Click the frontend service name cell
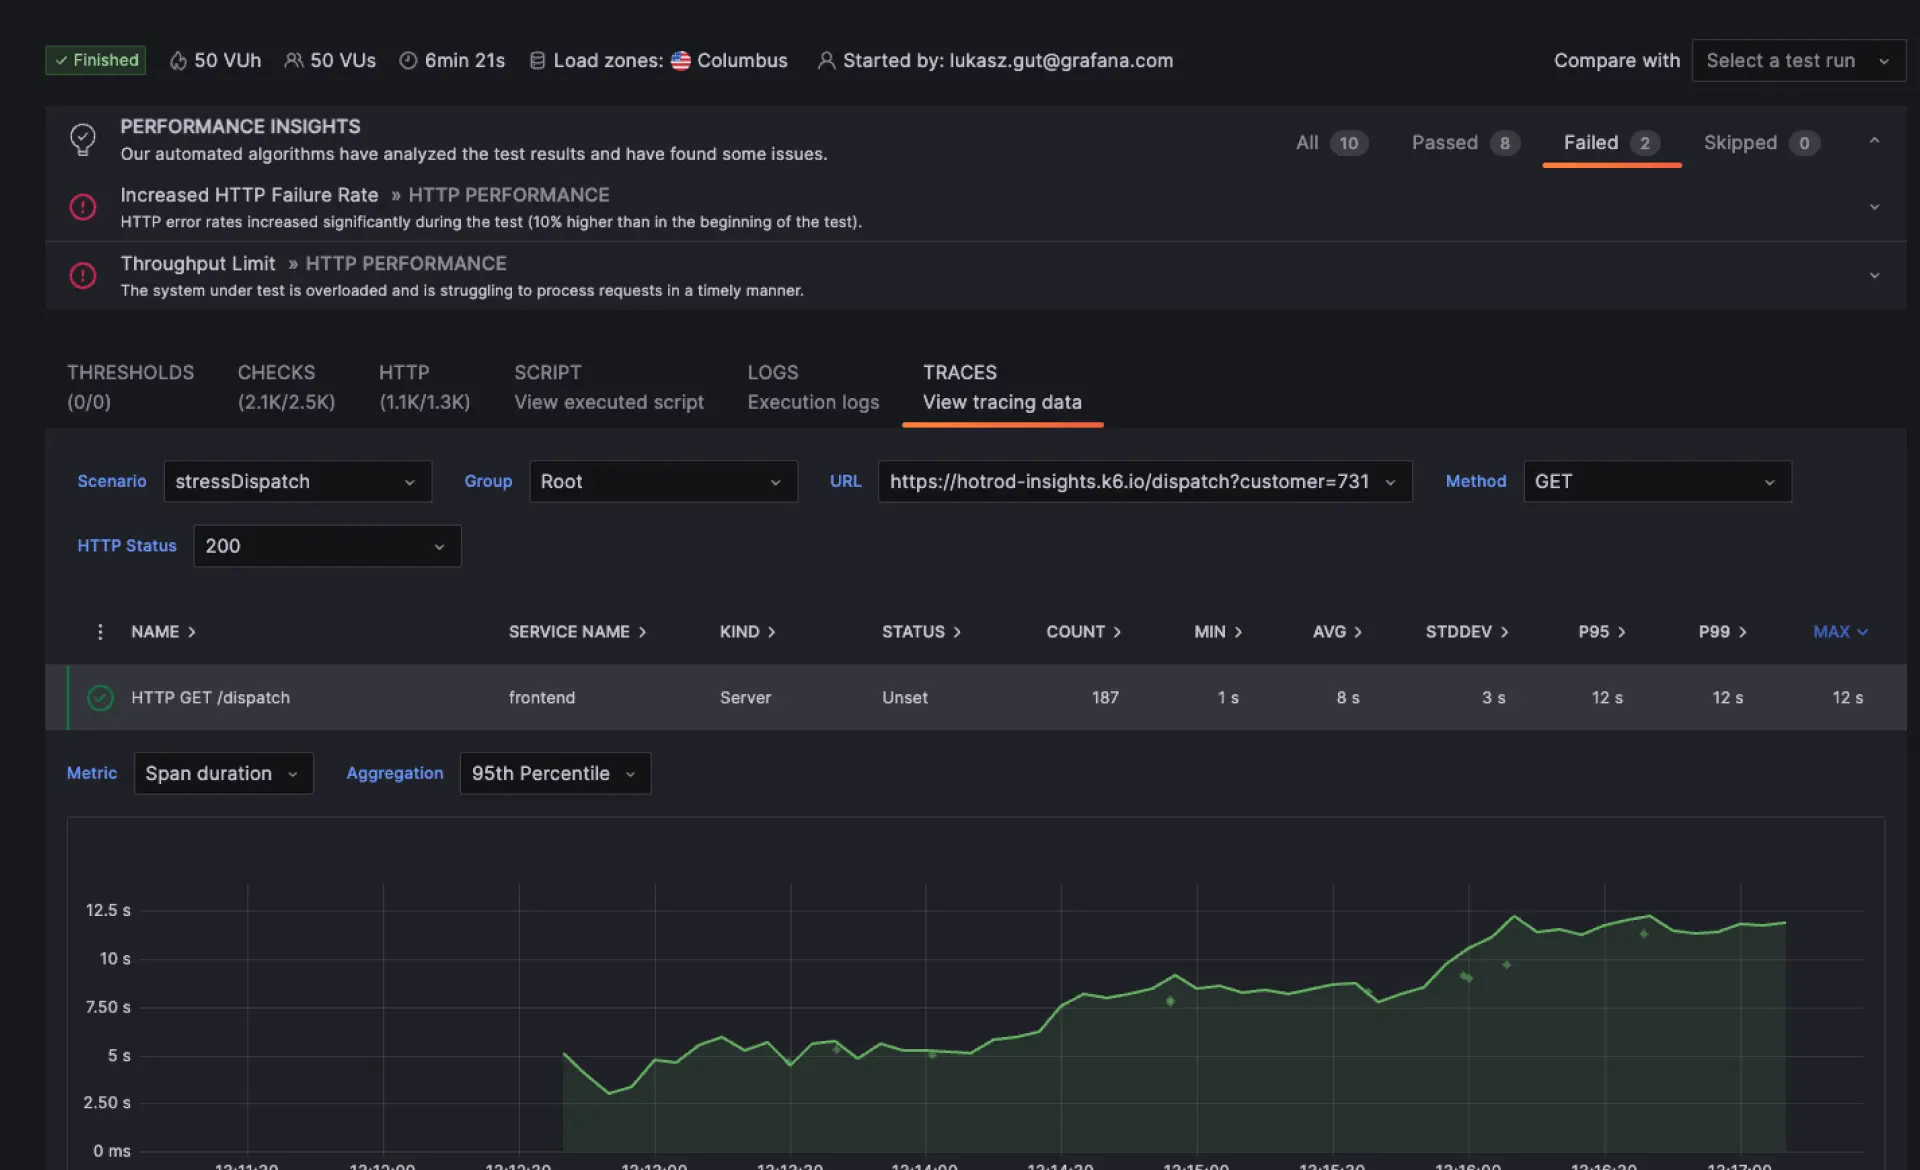The image size is (1920, 1170). (x=541, y=698)
